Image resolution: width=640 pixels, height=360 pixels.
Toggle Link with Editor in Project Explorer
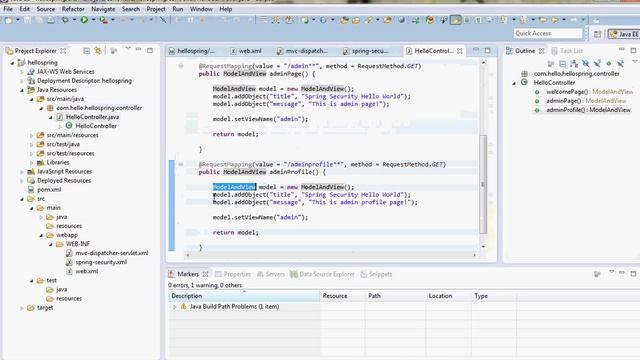(x=98, y=51)
